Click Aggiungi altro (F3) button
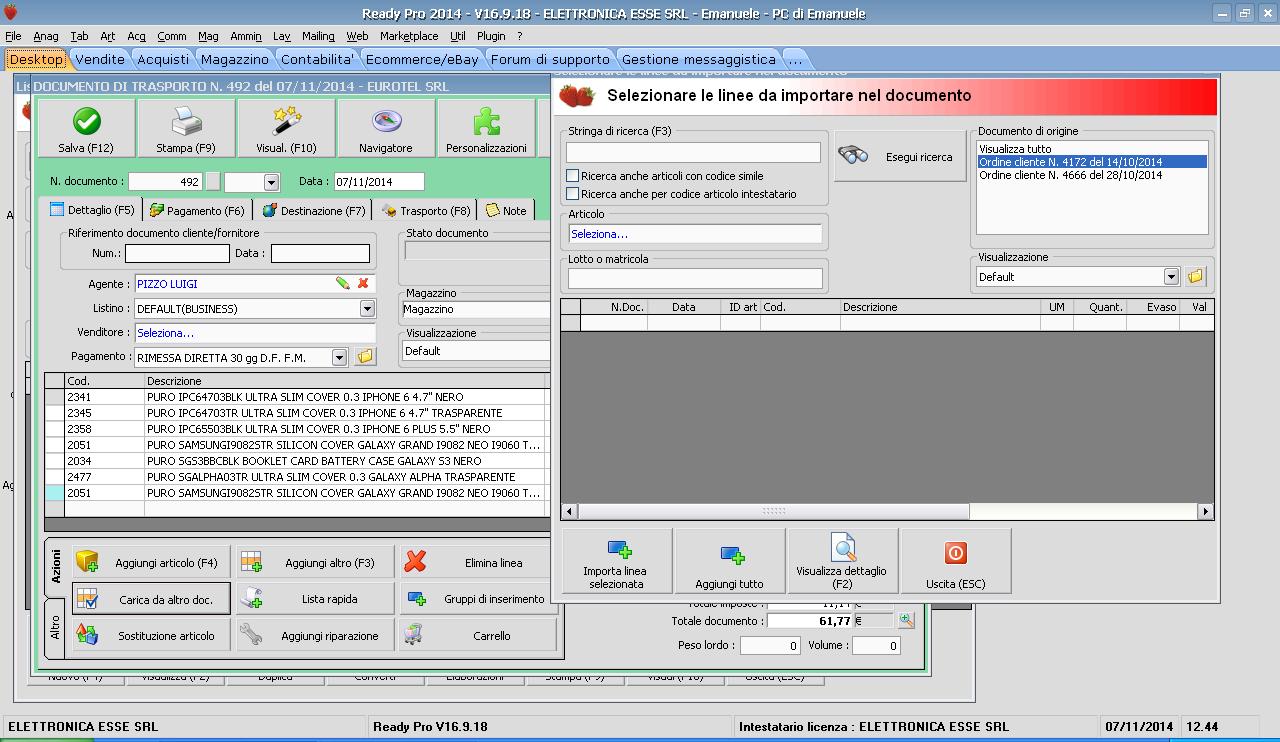The image size is (1280, 742). click(314, 563)
